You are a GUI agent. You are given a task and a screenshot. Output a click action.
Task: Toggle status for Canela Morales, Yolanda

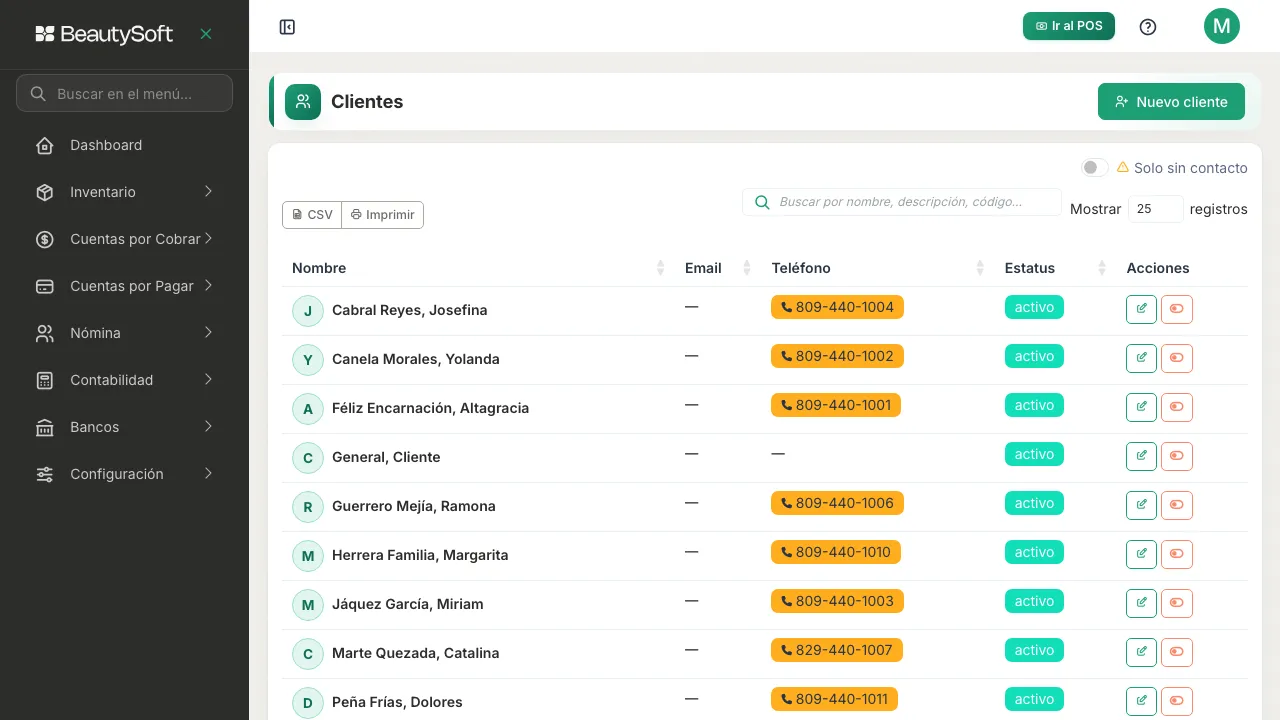[x=1177, y=358]
